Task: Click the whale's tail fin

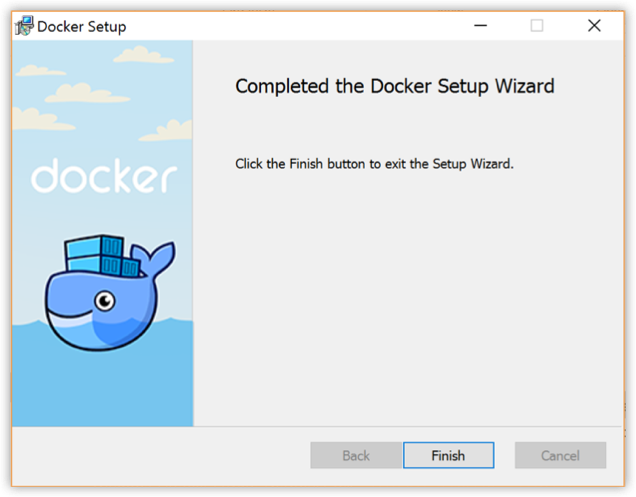Action: (x=158, y=254)
